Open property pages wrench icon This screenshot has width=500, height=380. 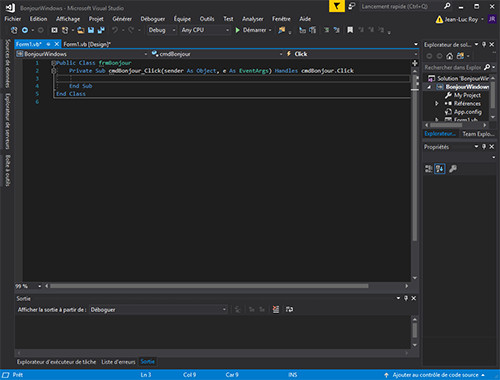click(453, 169)
